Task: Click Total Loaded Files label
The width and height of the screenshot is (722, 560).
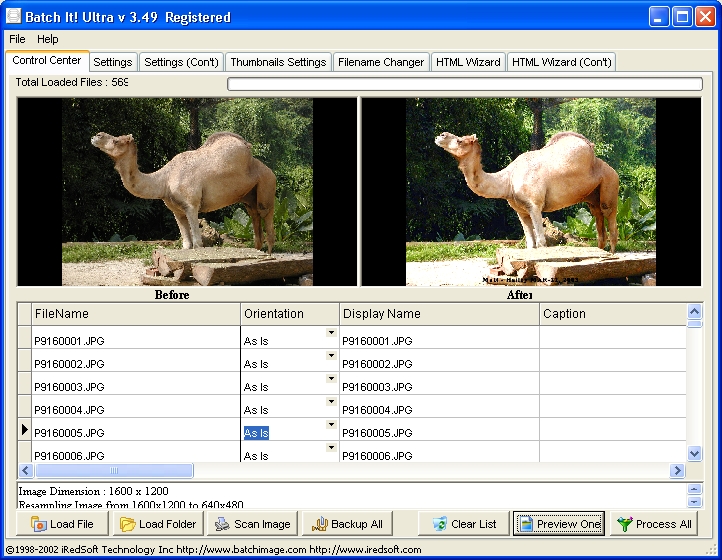Action: click(71, 82)
